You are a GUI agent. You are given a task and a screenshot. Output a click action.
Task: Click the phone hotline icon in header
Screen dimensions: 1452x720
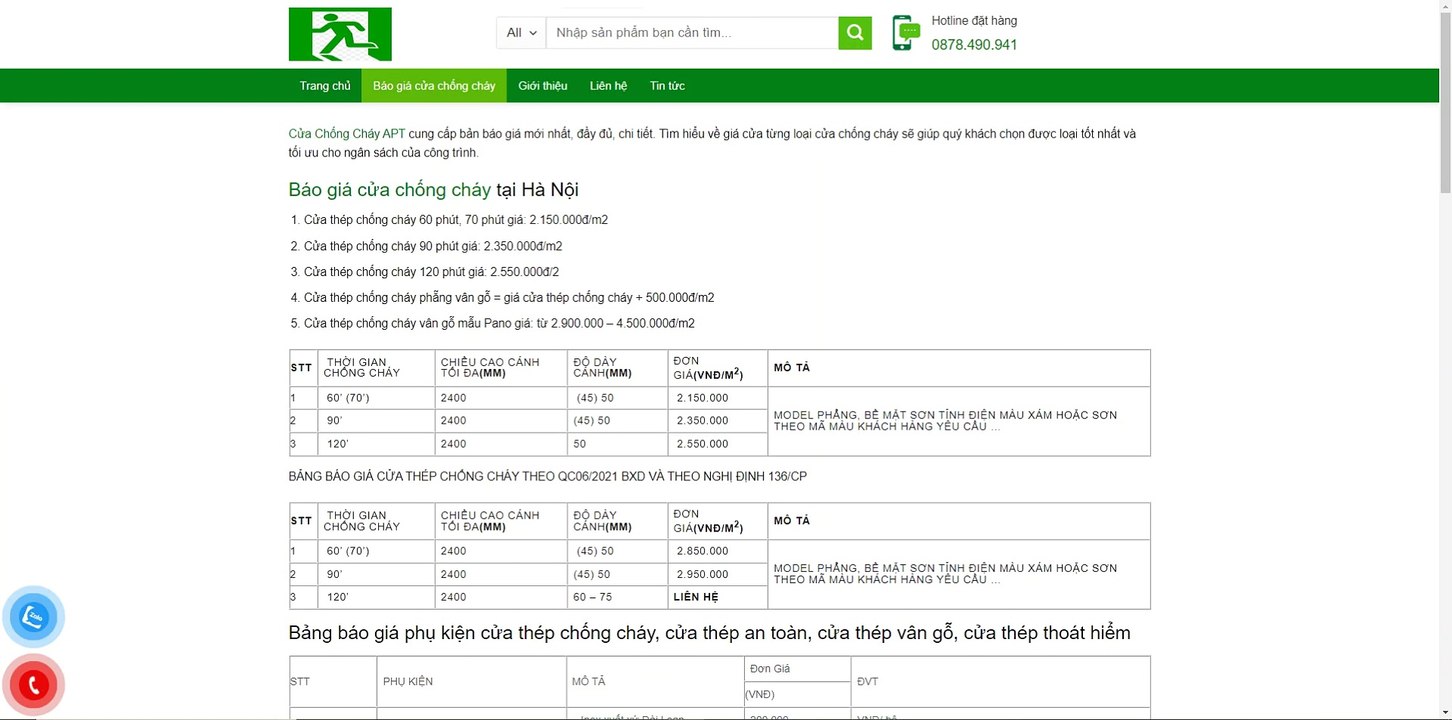pos(906,33)
